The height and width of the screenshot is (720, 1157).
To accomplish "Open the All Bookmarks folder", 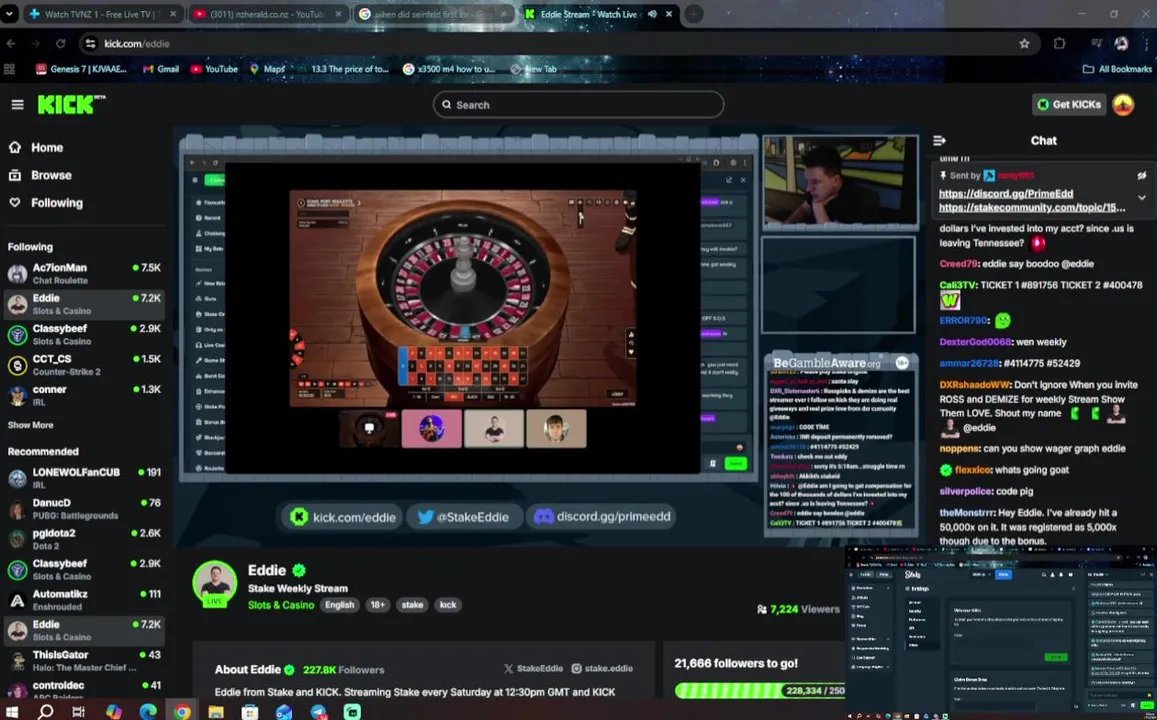I will (1117, 69).
